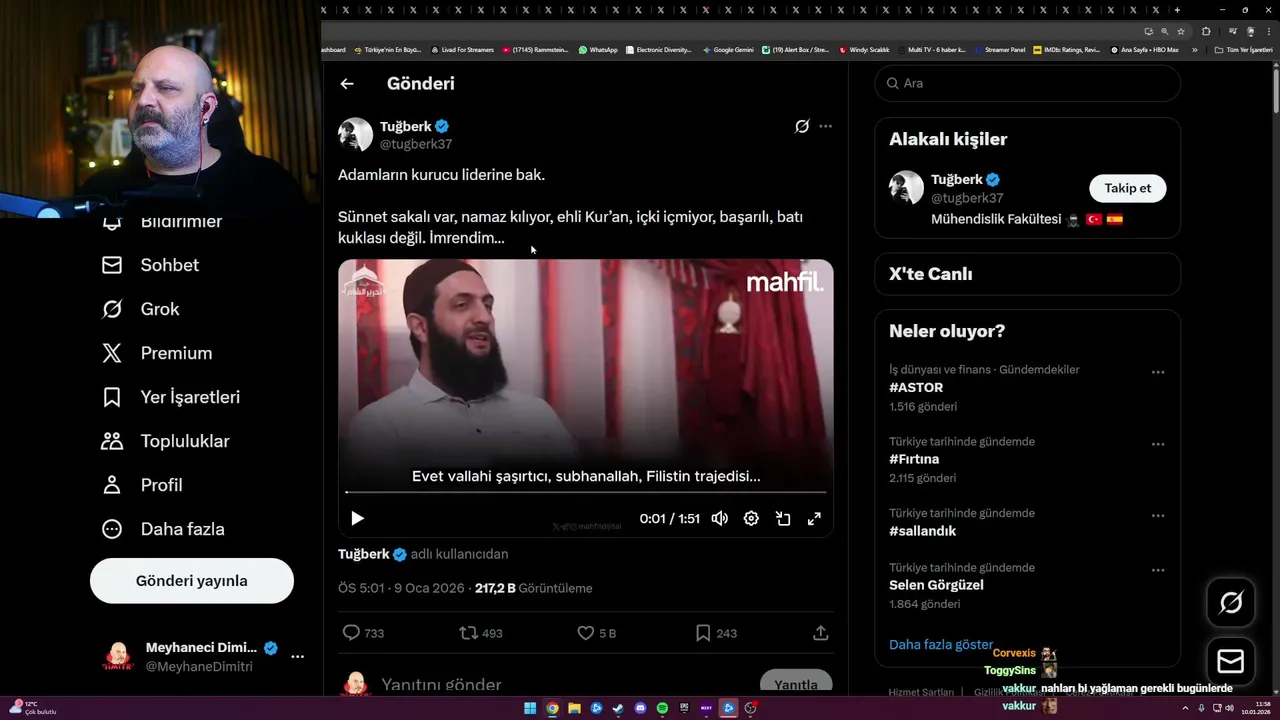Open Sohbet in the sidebar
1280x720 pixels.
tap(151, 265)
